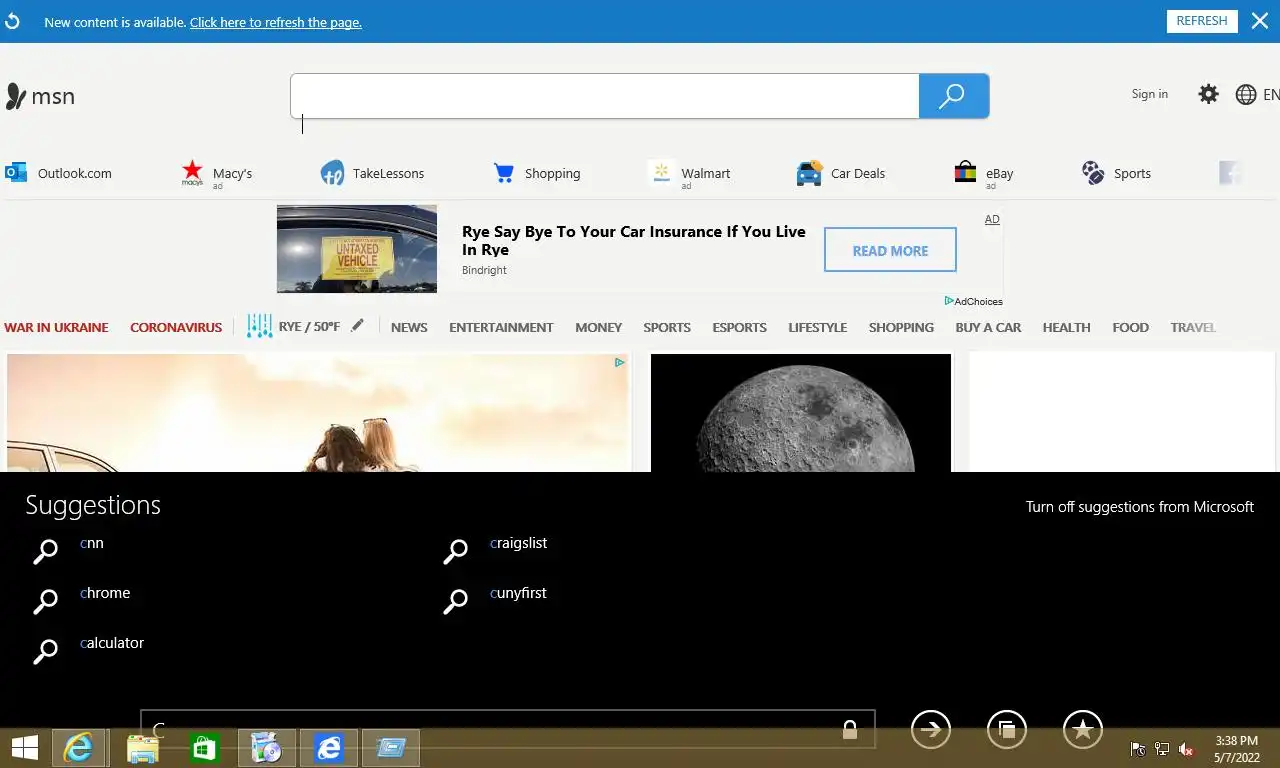
Task: Click the weather rain icon beside RYE
Action: point(259,326)
